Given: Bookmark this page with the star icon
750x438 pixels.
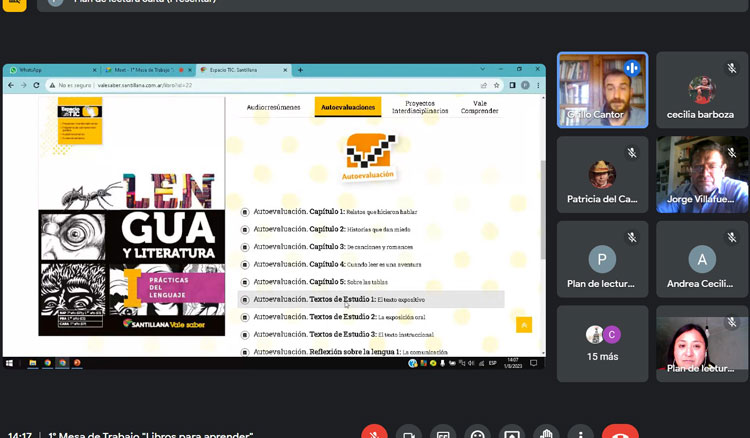Looking at the screenshot, I should click(496, 85).
